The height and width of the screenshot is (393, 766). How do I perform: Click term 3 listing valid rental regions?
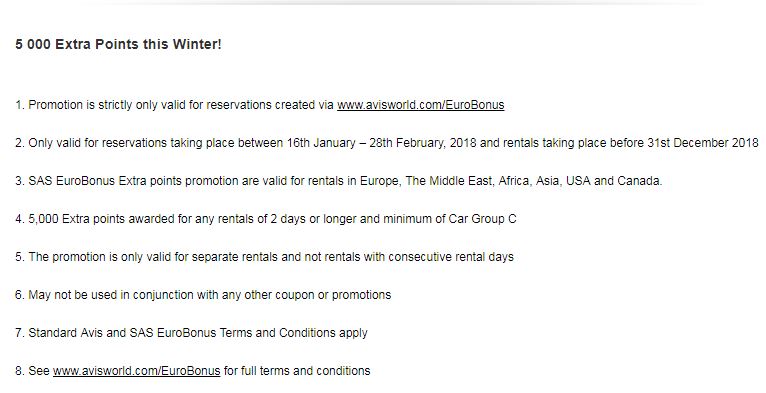coord(339,181)
